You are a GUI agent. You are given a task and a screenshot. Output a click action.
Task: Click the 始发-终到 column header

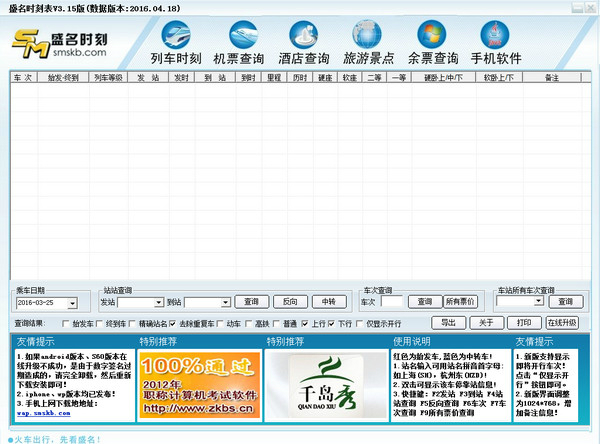tap(63, 78)
